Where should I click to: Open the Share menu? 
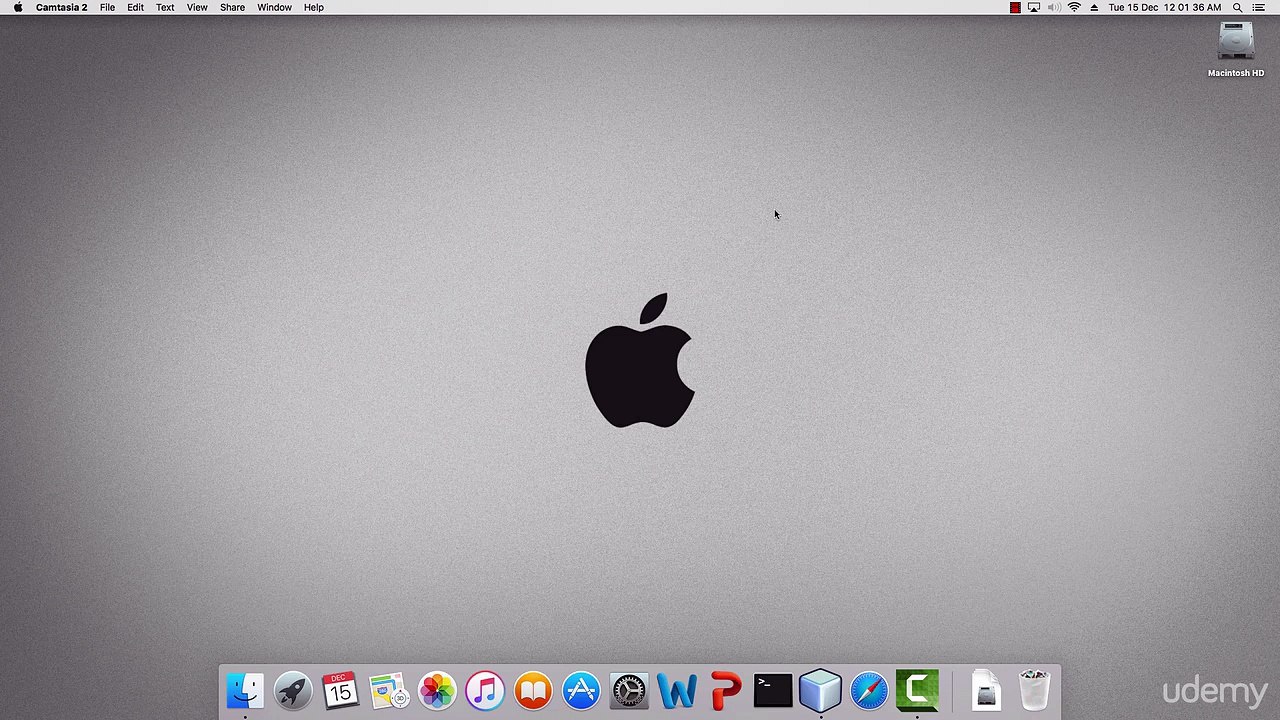(x=232, y=7)
